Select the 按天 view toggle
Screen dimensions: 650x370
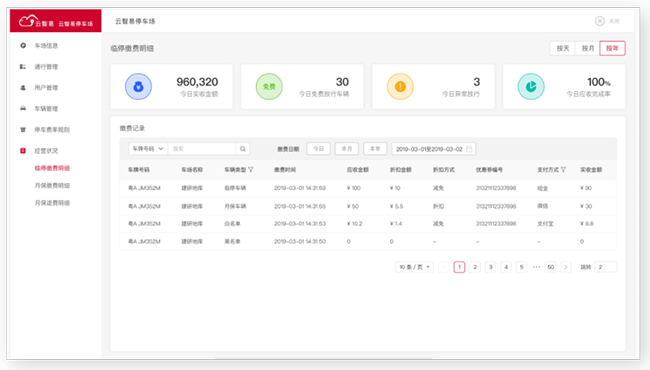[x=563, y=48]
